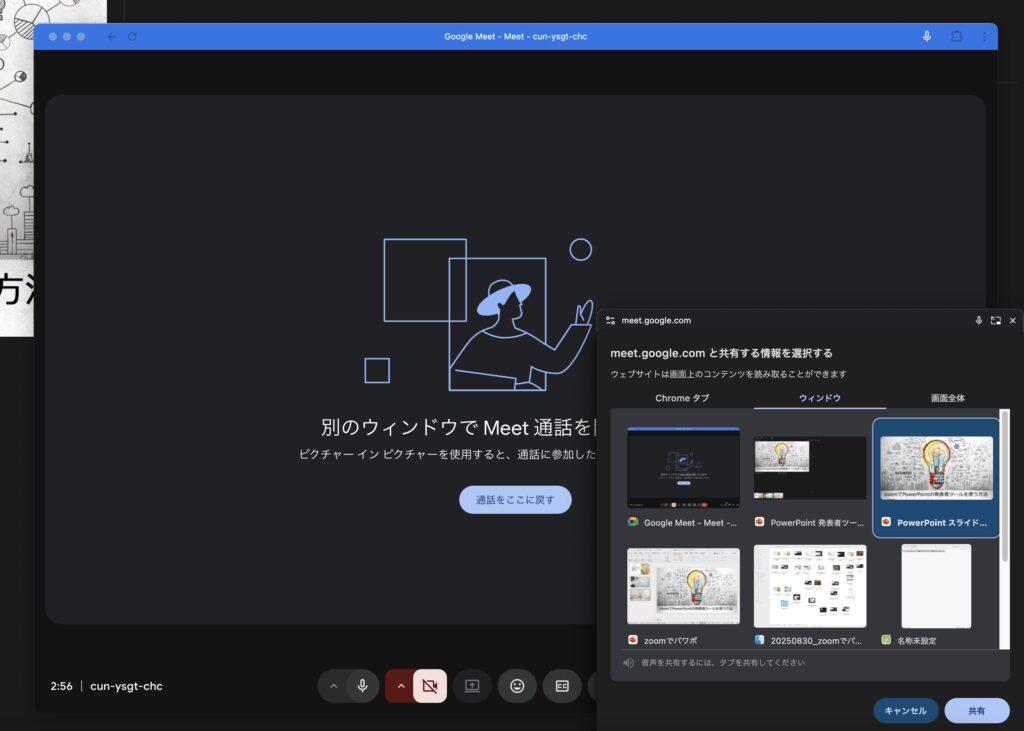1024x731 pixels.
Task: Open the present screen share button
Action: tap(472, 686)
